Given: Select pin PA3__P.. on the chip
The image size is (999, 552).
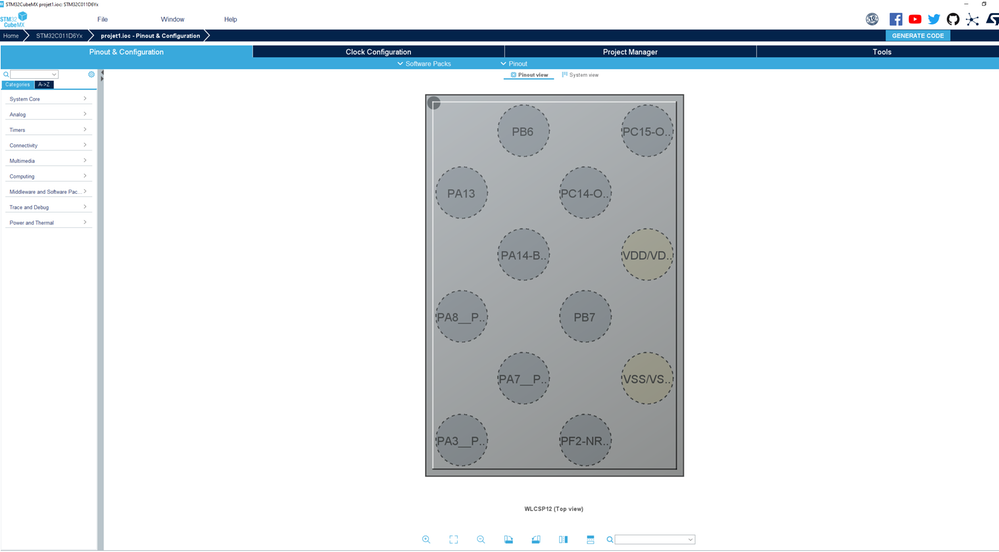Looking at the screenshot, I should (x=461, y=440).
